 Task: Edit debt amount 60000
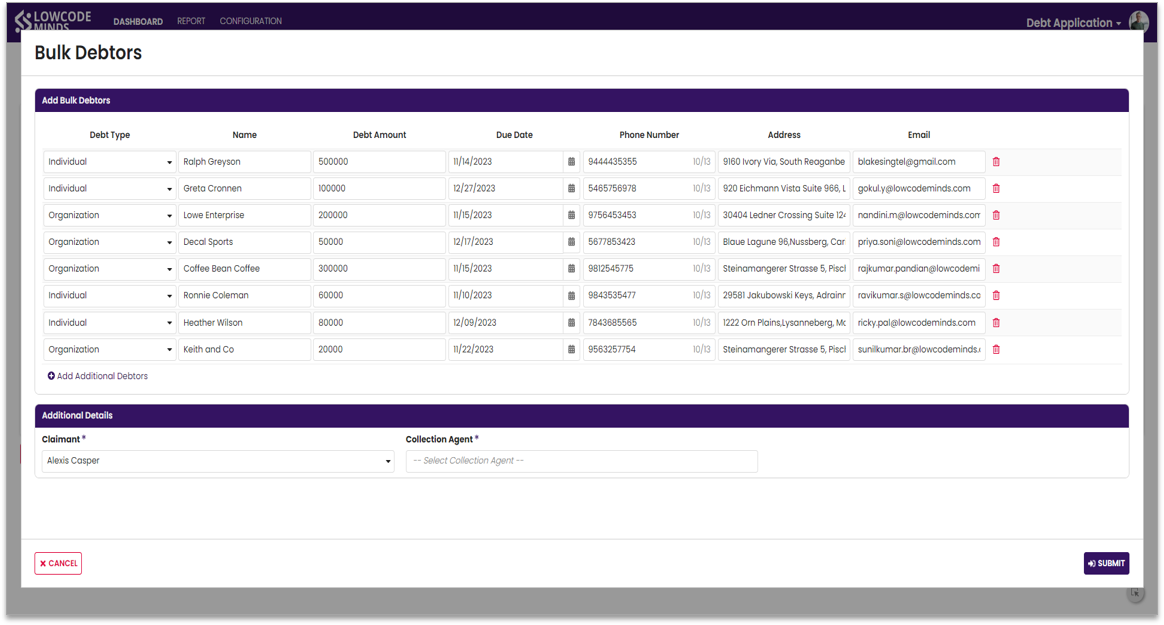(x=379, y=295)
